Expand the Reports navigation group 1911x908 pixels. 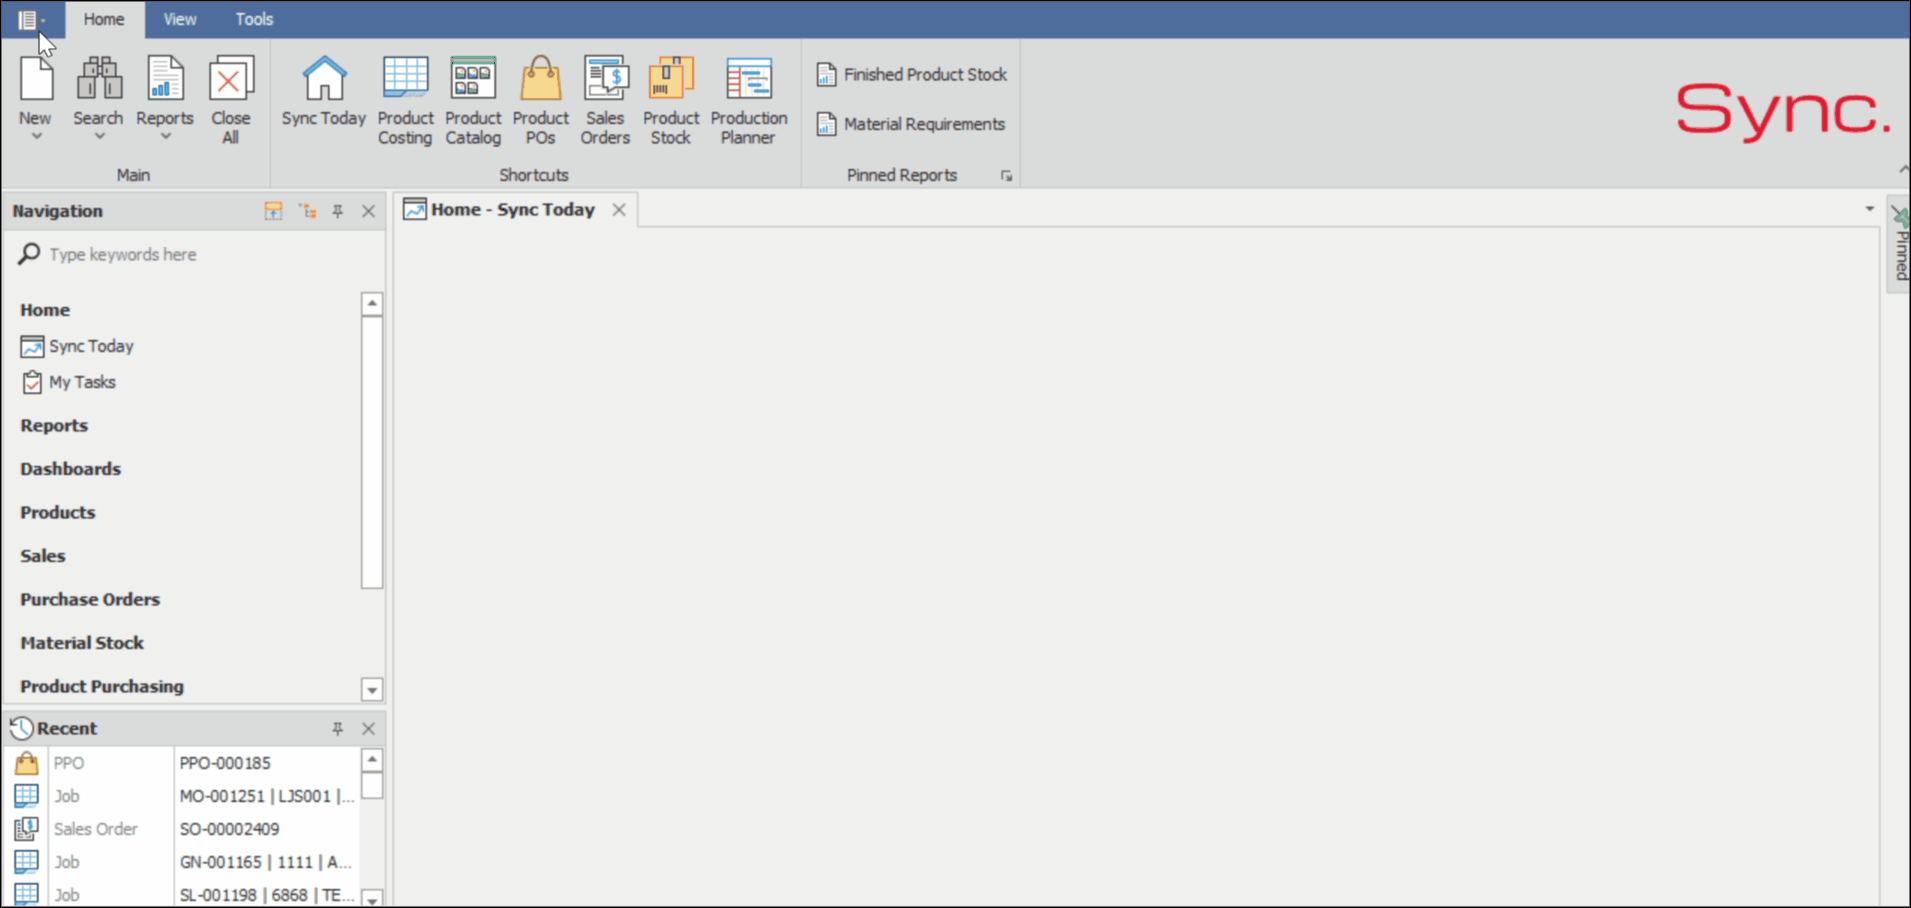[54, 426]
